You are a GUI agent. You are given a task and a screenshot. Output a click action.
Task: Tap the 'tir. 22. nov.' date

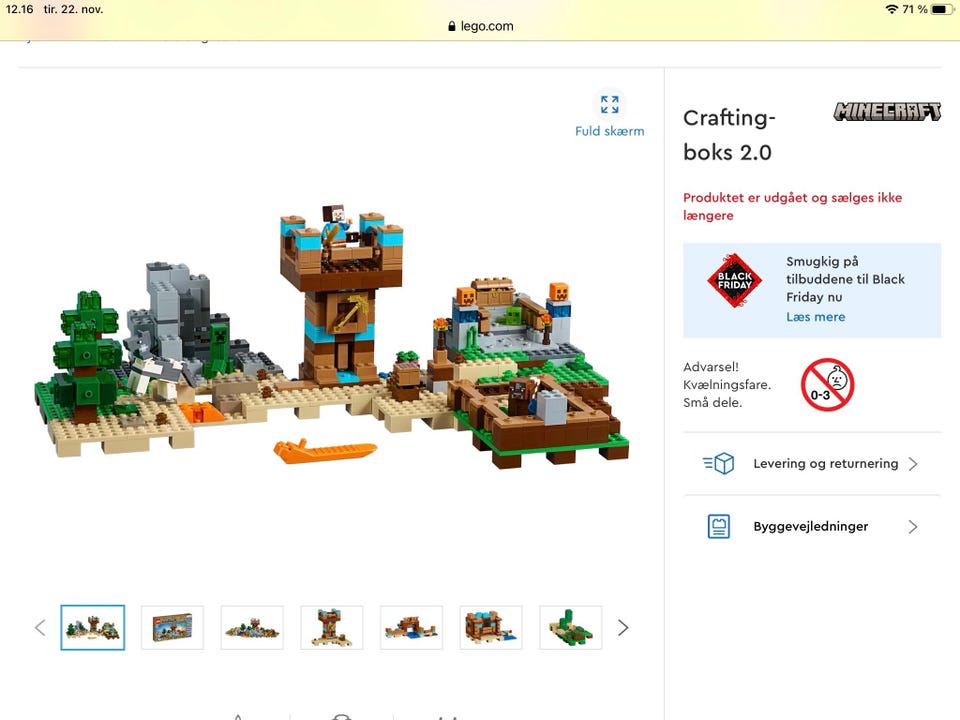[73, 9]
